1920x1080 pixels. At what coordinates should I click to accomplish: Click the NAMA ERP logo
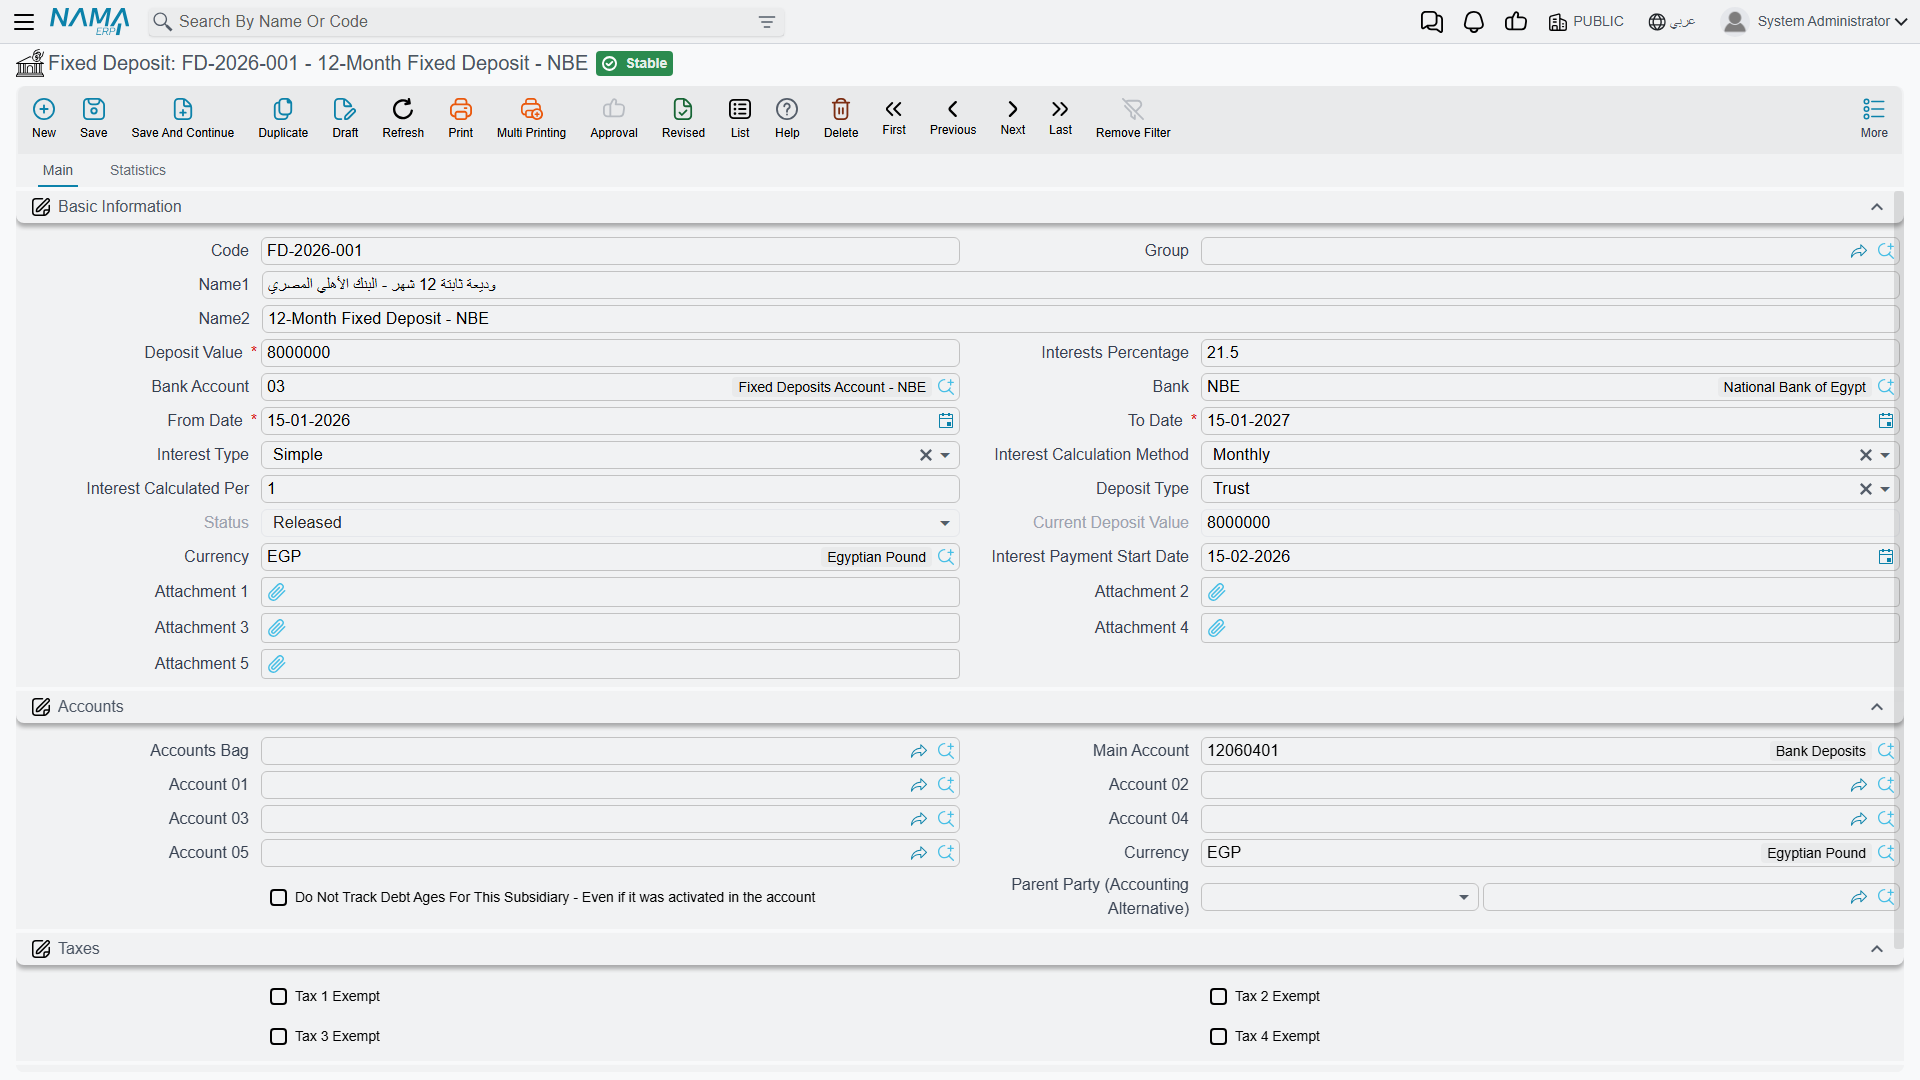tap(90, 22)
